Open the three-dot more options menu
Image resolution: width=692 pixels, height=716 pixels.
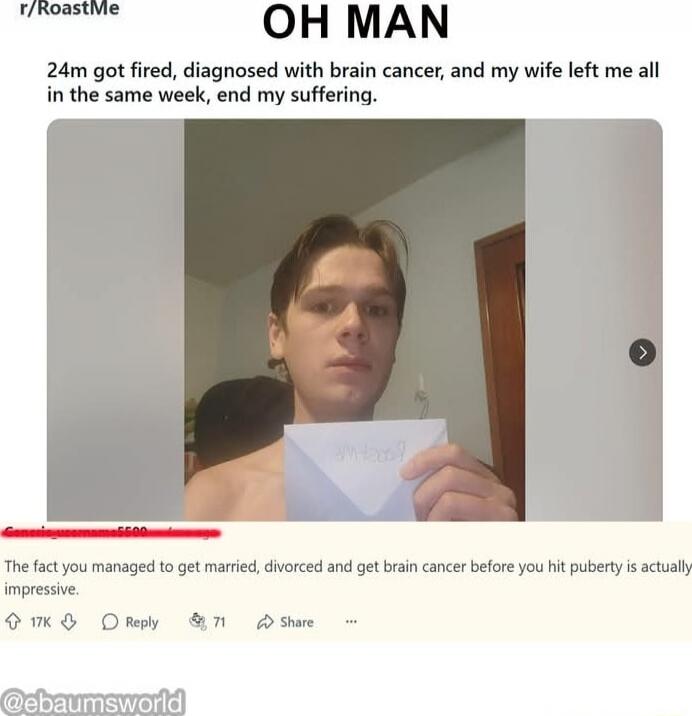[x=351, y=621]
